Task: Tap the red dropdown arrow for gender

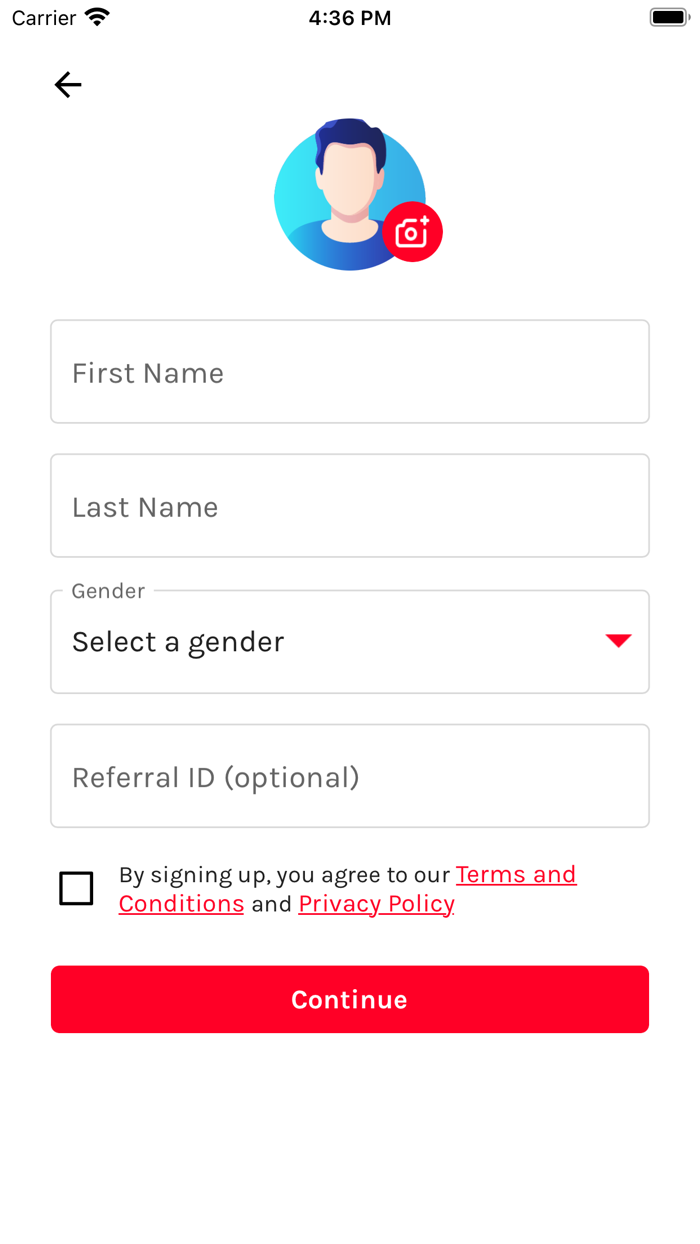Action: (617, 641)
